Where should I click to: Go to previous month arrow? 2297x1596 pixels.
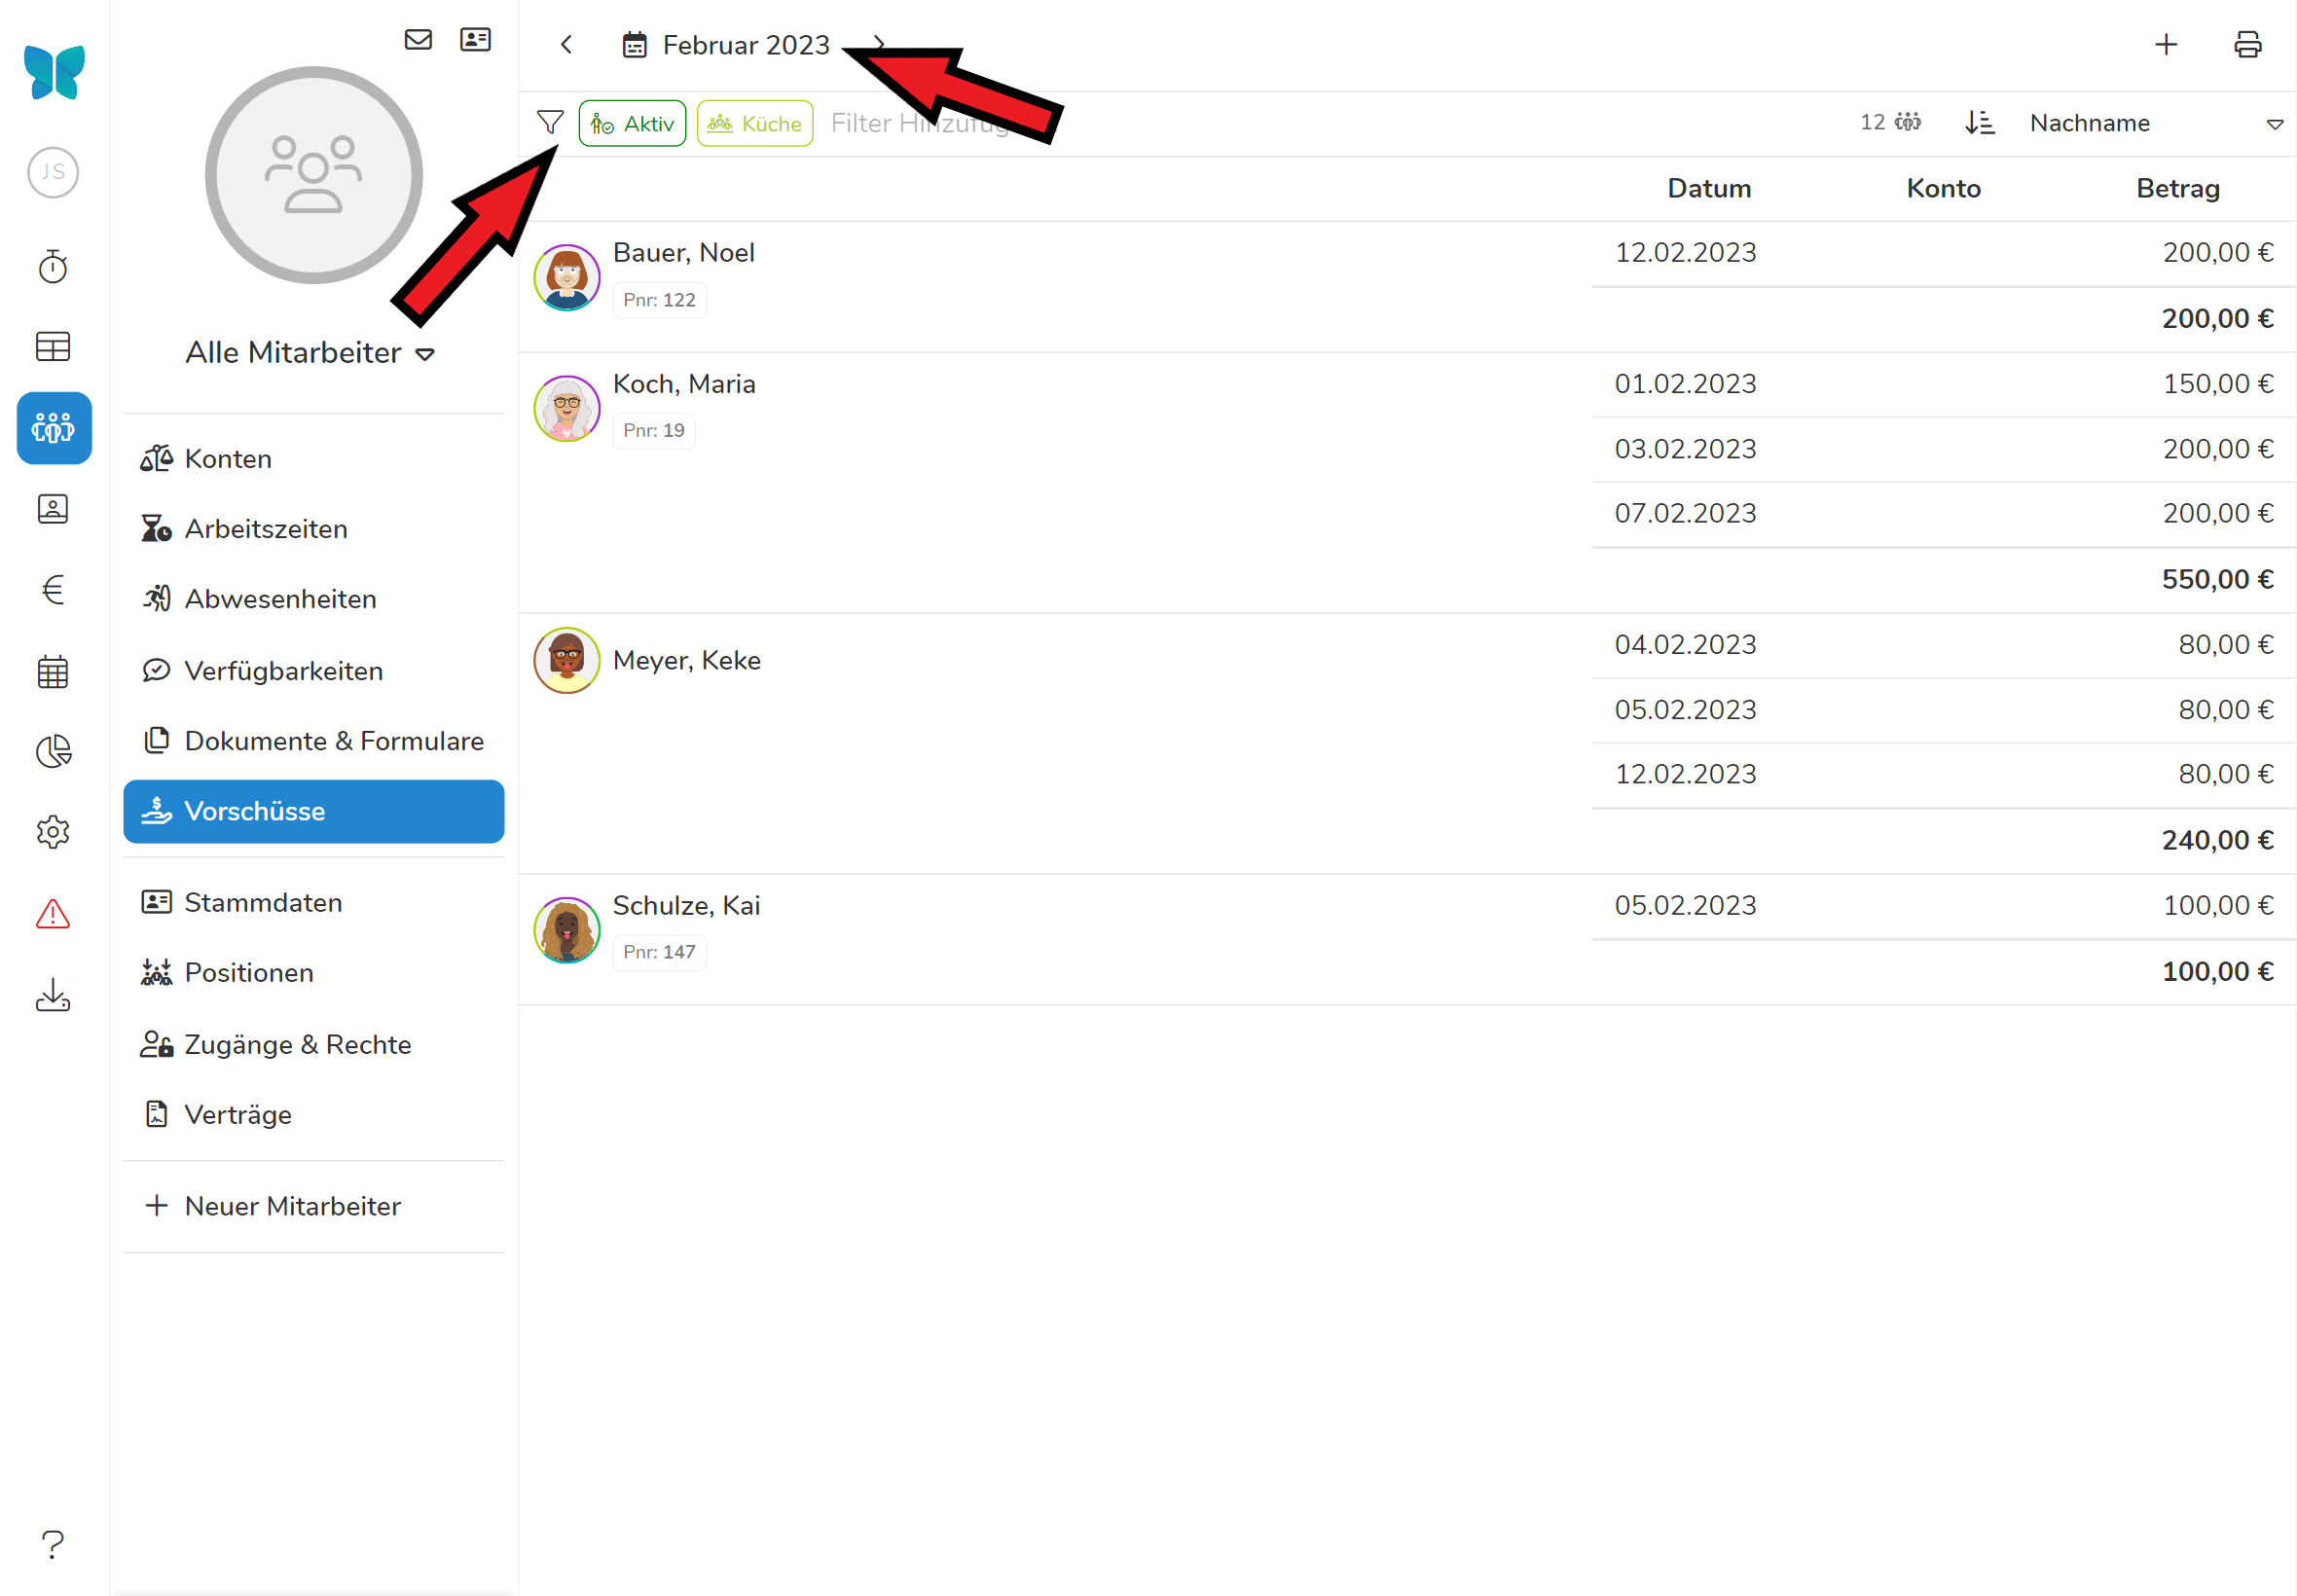[567, 45]
